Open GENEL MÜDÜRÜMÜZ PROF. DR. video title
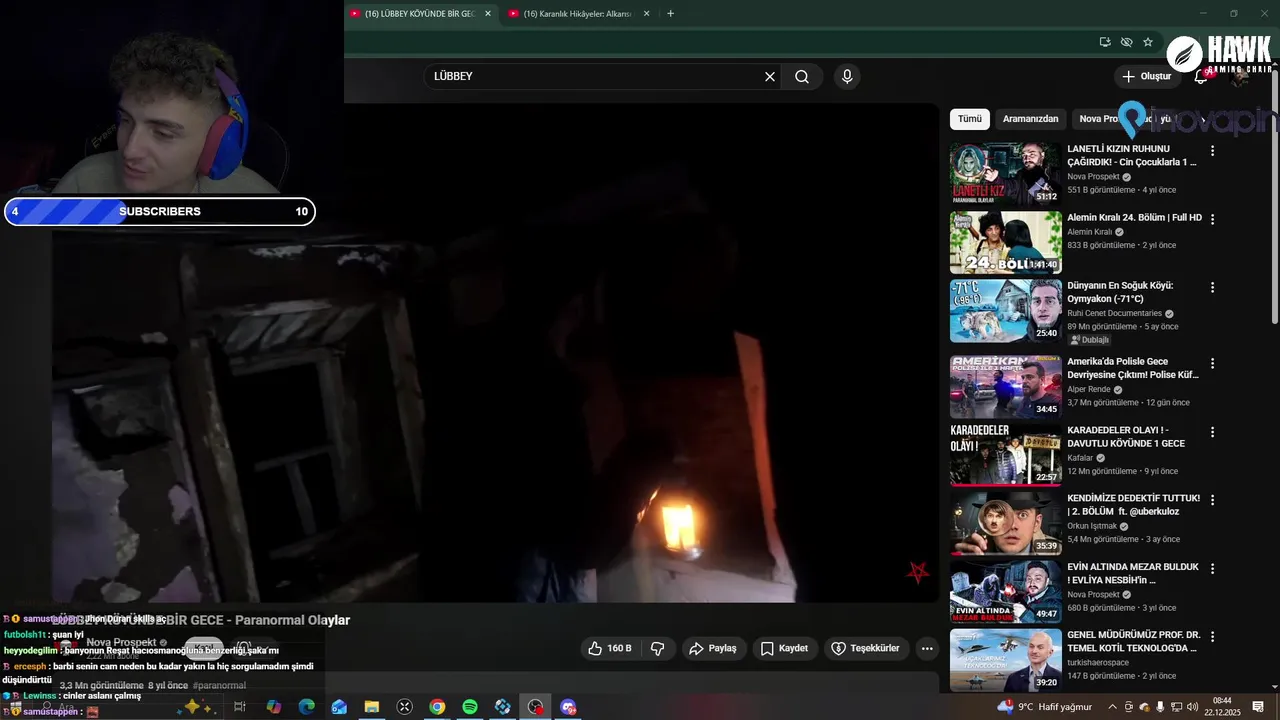This screenshot has height=720, width=1280. click(1134, 641)
